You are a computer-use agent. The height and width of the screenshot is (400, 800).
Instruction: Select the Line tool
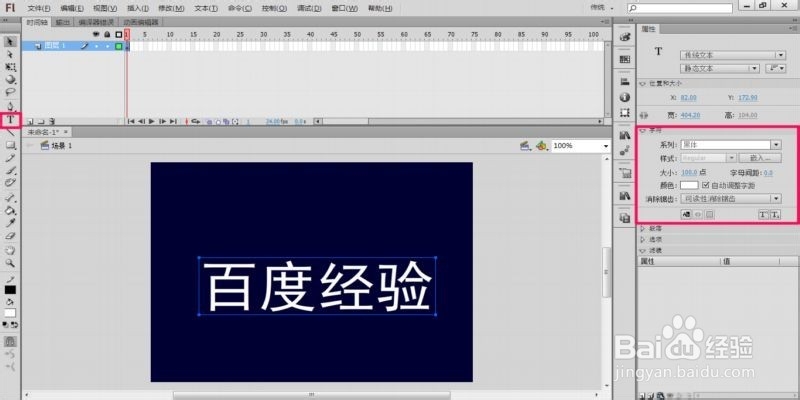point(10,132)
